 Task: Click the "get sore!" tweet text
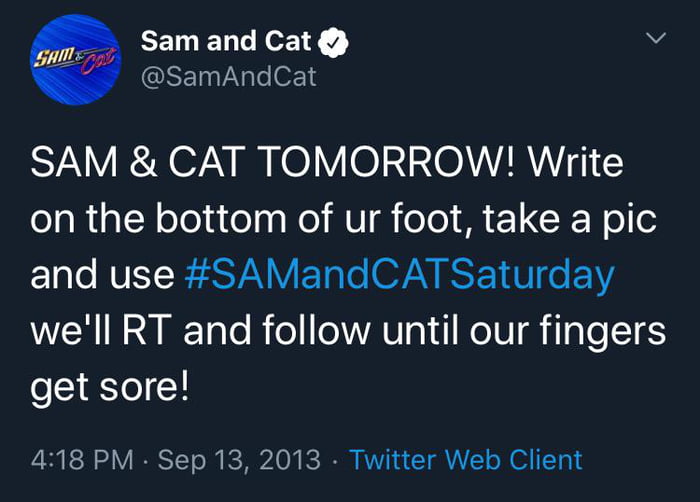click(110, 387)
